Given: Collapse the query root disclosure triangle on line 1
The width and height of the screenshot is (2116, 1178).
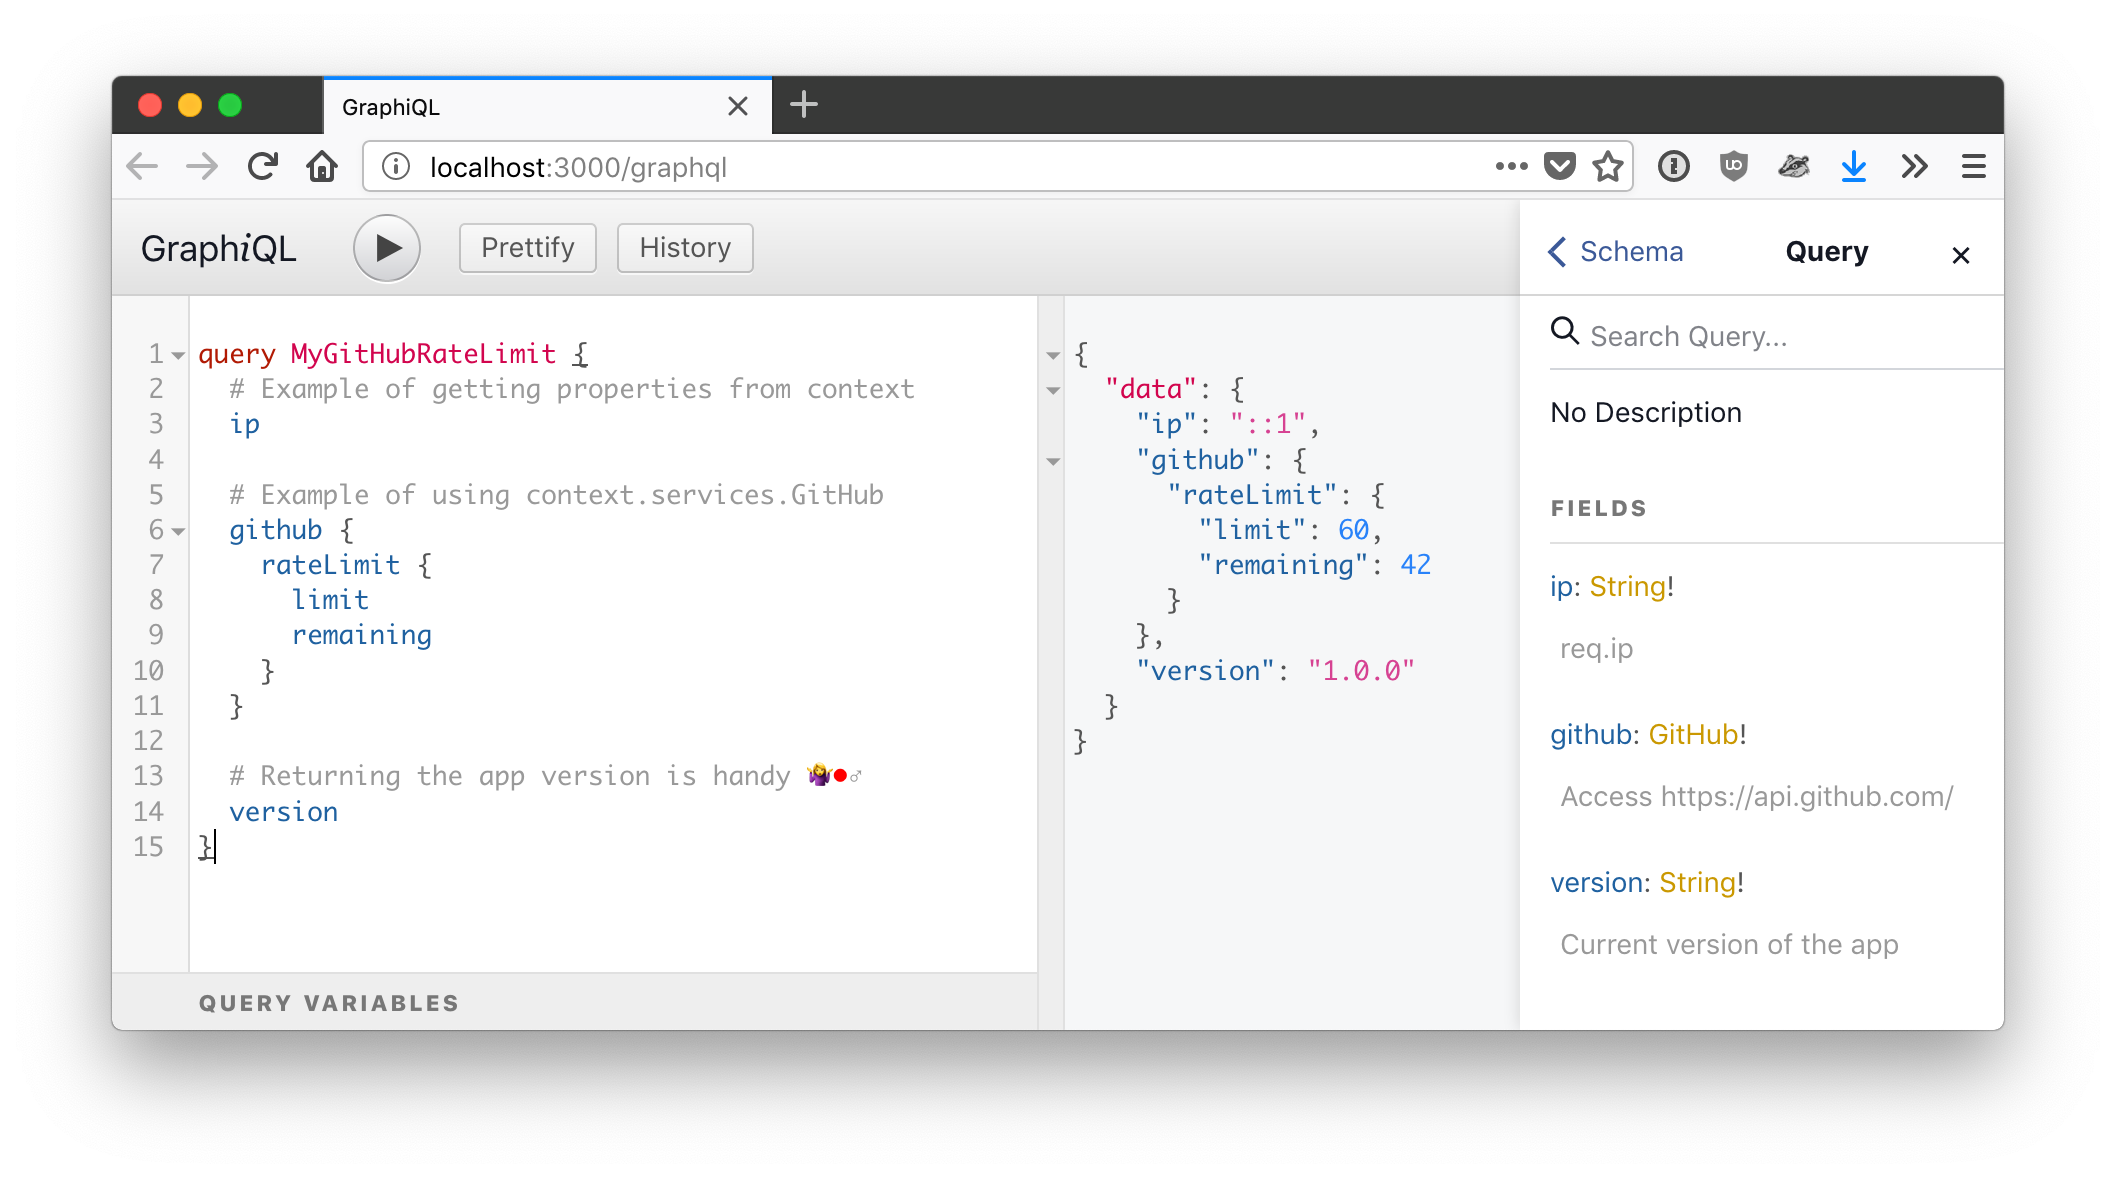Looking at the screenshot, I should (x=177, y=353).
